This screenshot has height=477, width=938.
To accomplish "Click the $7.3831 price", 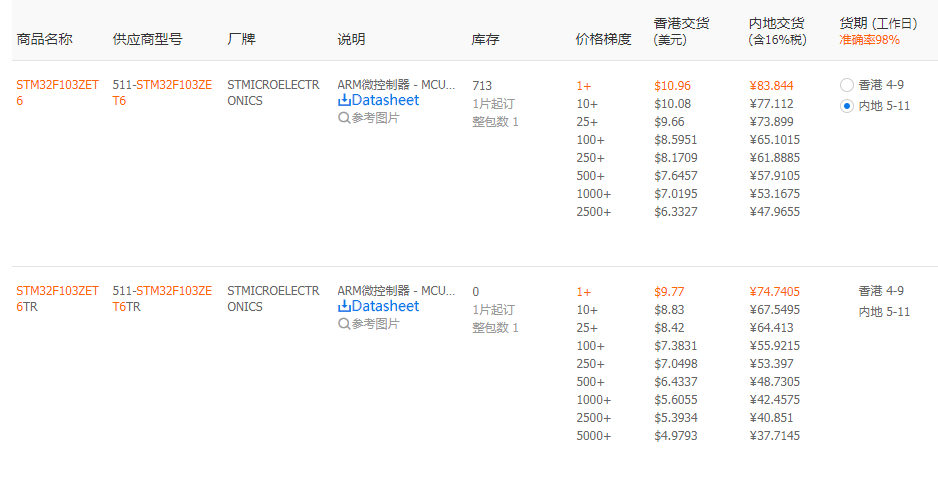I will 676,345.
